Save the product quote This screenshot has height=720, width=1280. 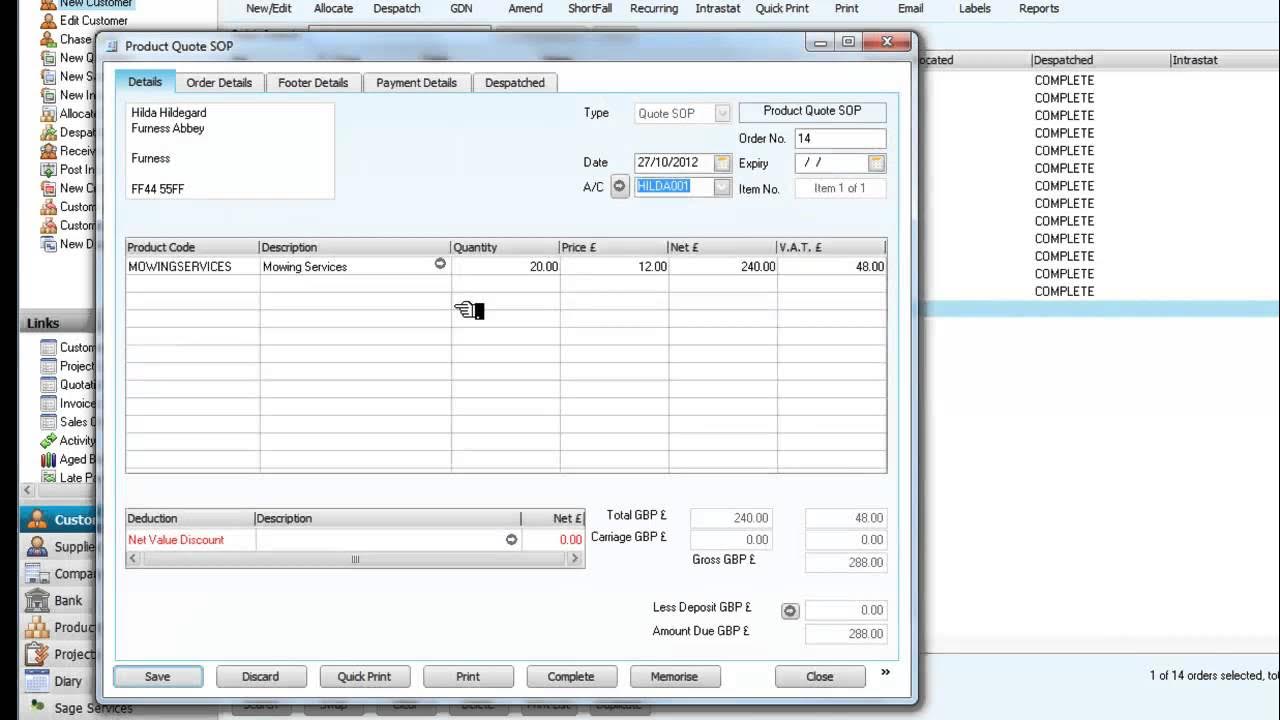[x=158, y=677]
